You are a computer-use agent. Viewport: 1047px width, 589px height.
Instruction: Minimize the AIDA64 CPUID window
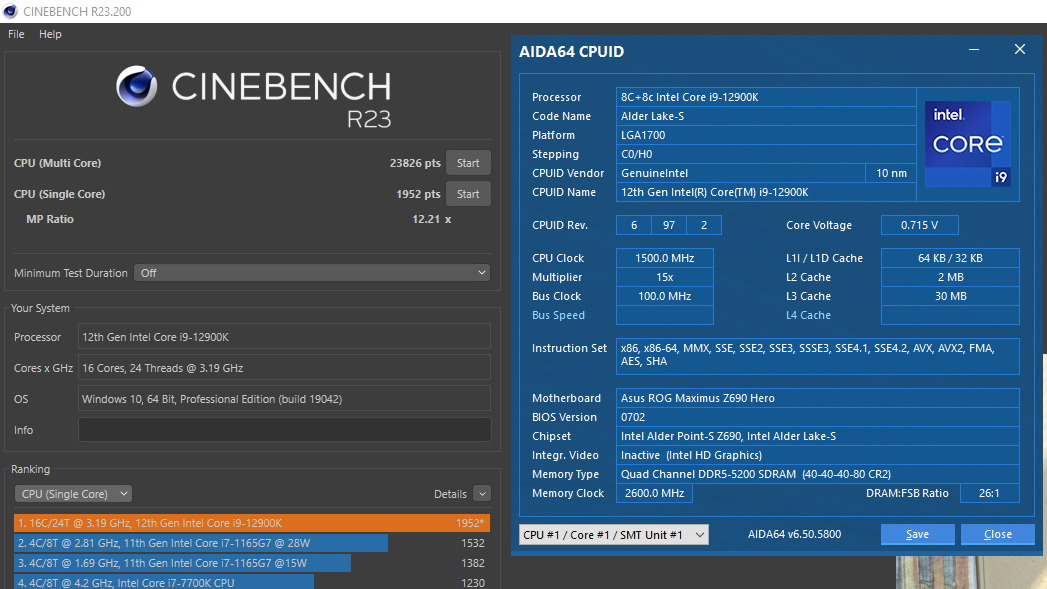(974, 50)
